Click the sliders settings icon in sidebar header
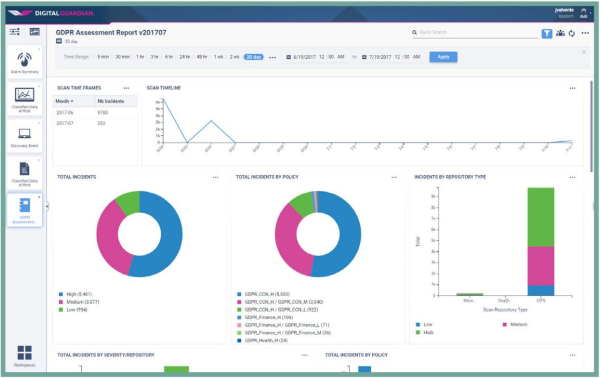The image size is (600, 378). point(15,32)
